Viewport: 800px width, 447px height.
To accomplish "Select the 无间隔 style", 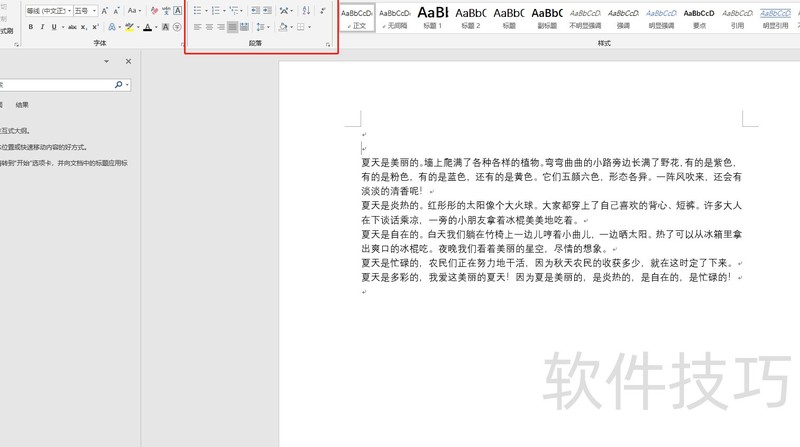I will (394, 18).
